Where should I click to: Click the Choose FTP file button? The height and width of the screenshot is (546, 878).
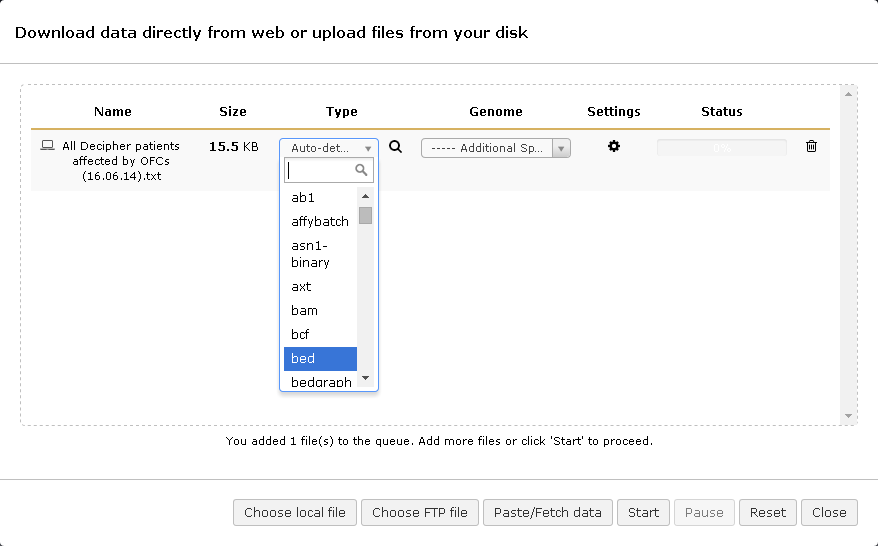420,513
